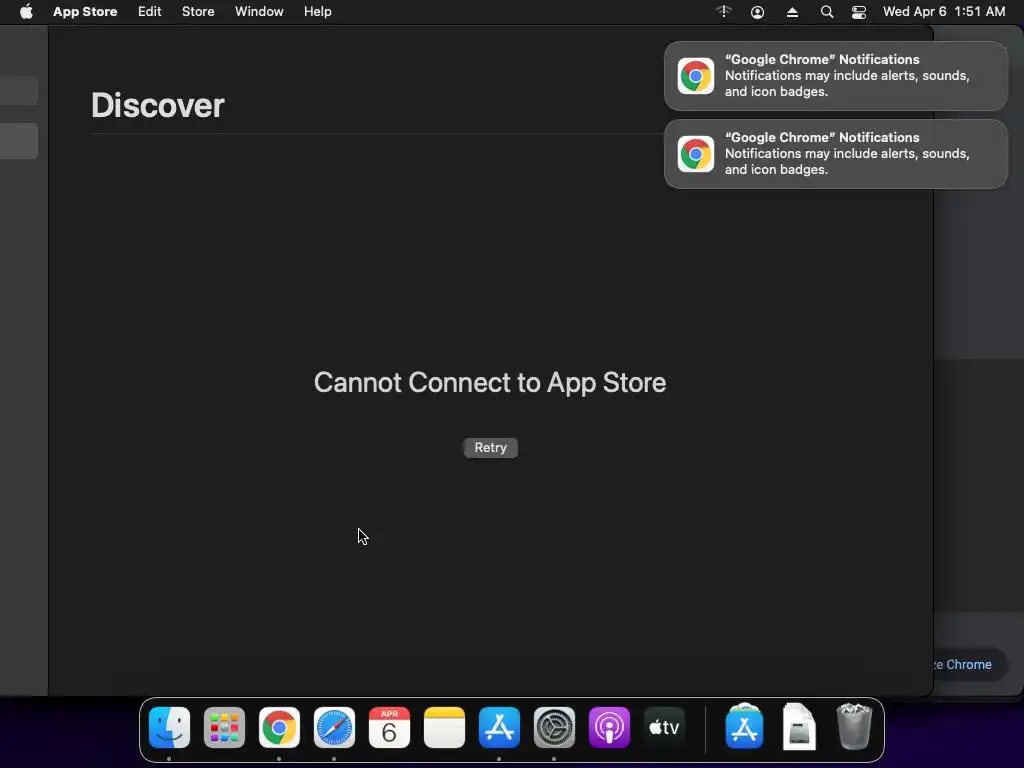The height and width of the screenshot is (768, 1024).
Task: Click the Cannot Connect to App Store message
Action: coord(490,383)
